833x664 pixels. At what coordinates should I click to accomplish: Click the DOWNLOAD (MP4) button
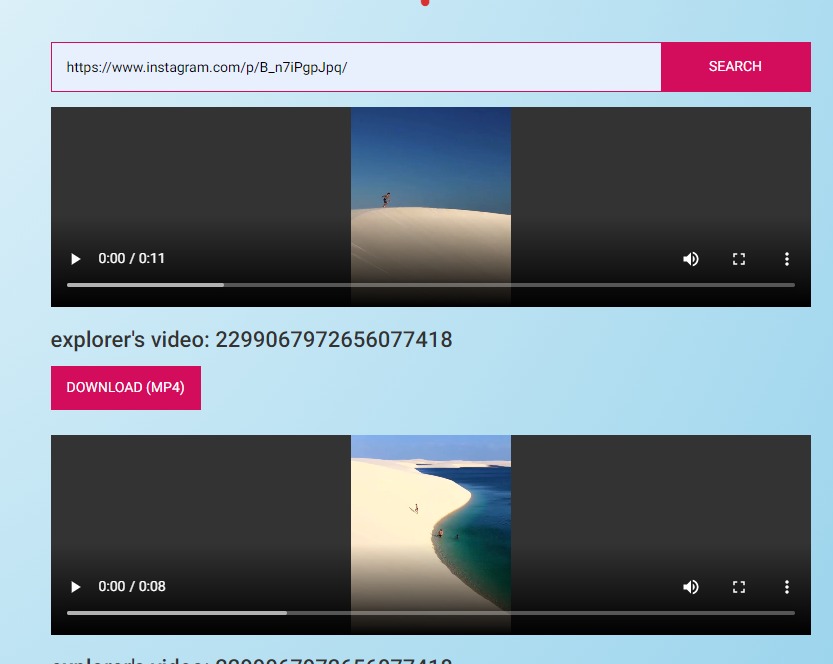pyautogui.click(x=126, y=388)
